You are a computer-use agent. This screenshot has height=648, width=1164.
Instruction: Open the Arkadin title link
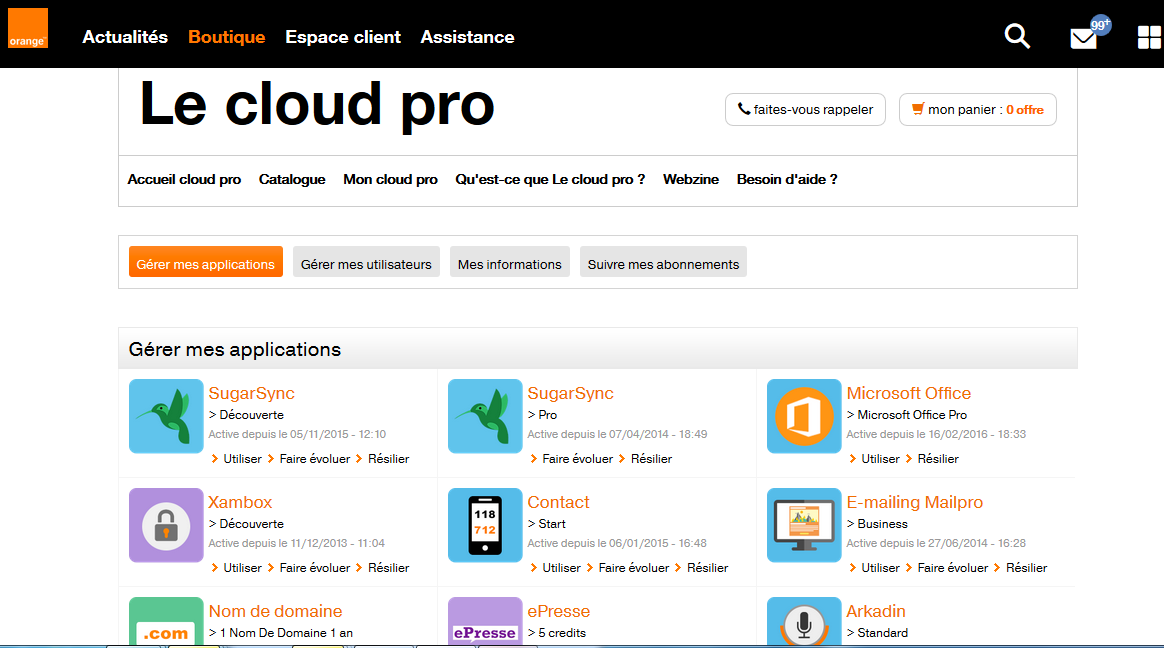(876, 612)
